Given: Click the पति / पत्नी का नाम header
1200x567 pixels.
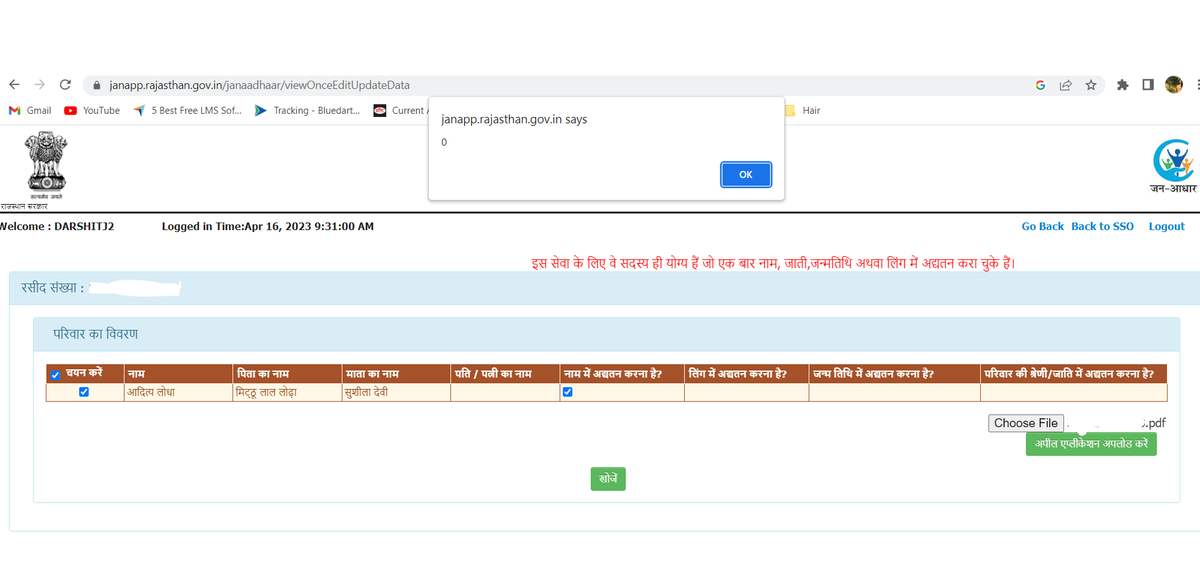Looking at the screenshot, I should pyautogui.click(x=505, y=374).
